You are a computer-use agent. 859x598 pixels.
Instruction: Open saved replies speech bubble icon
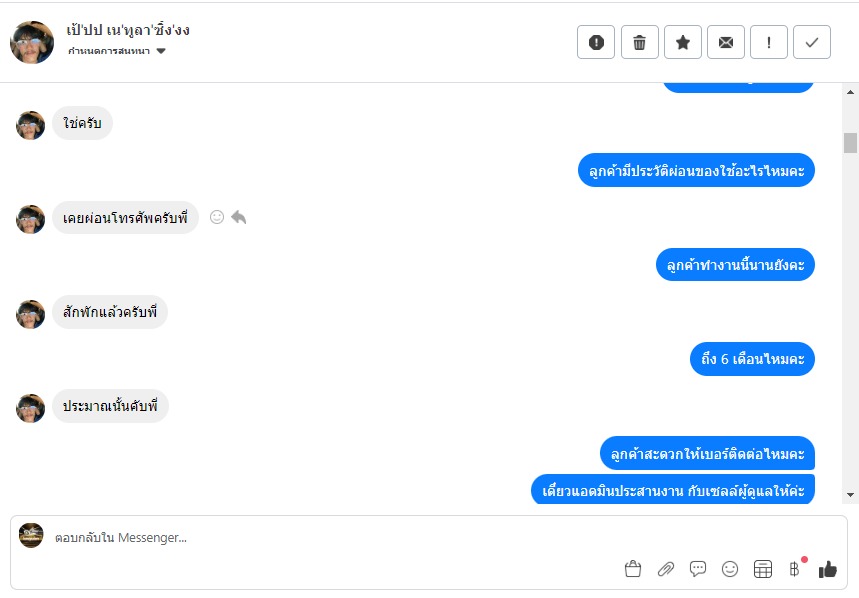698,569
